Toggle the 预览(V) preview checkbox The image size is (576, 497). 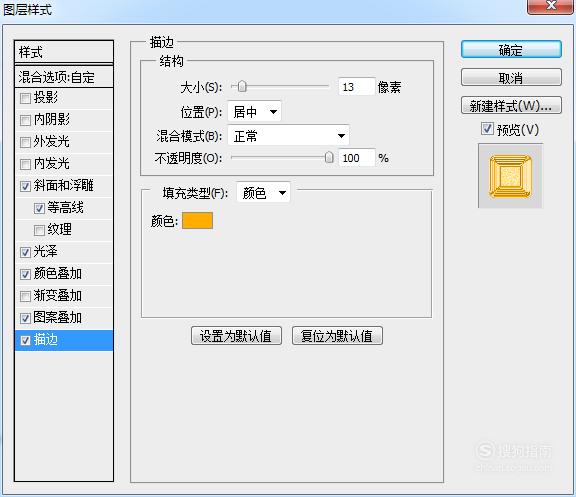487,129
